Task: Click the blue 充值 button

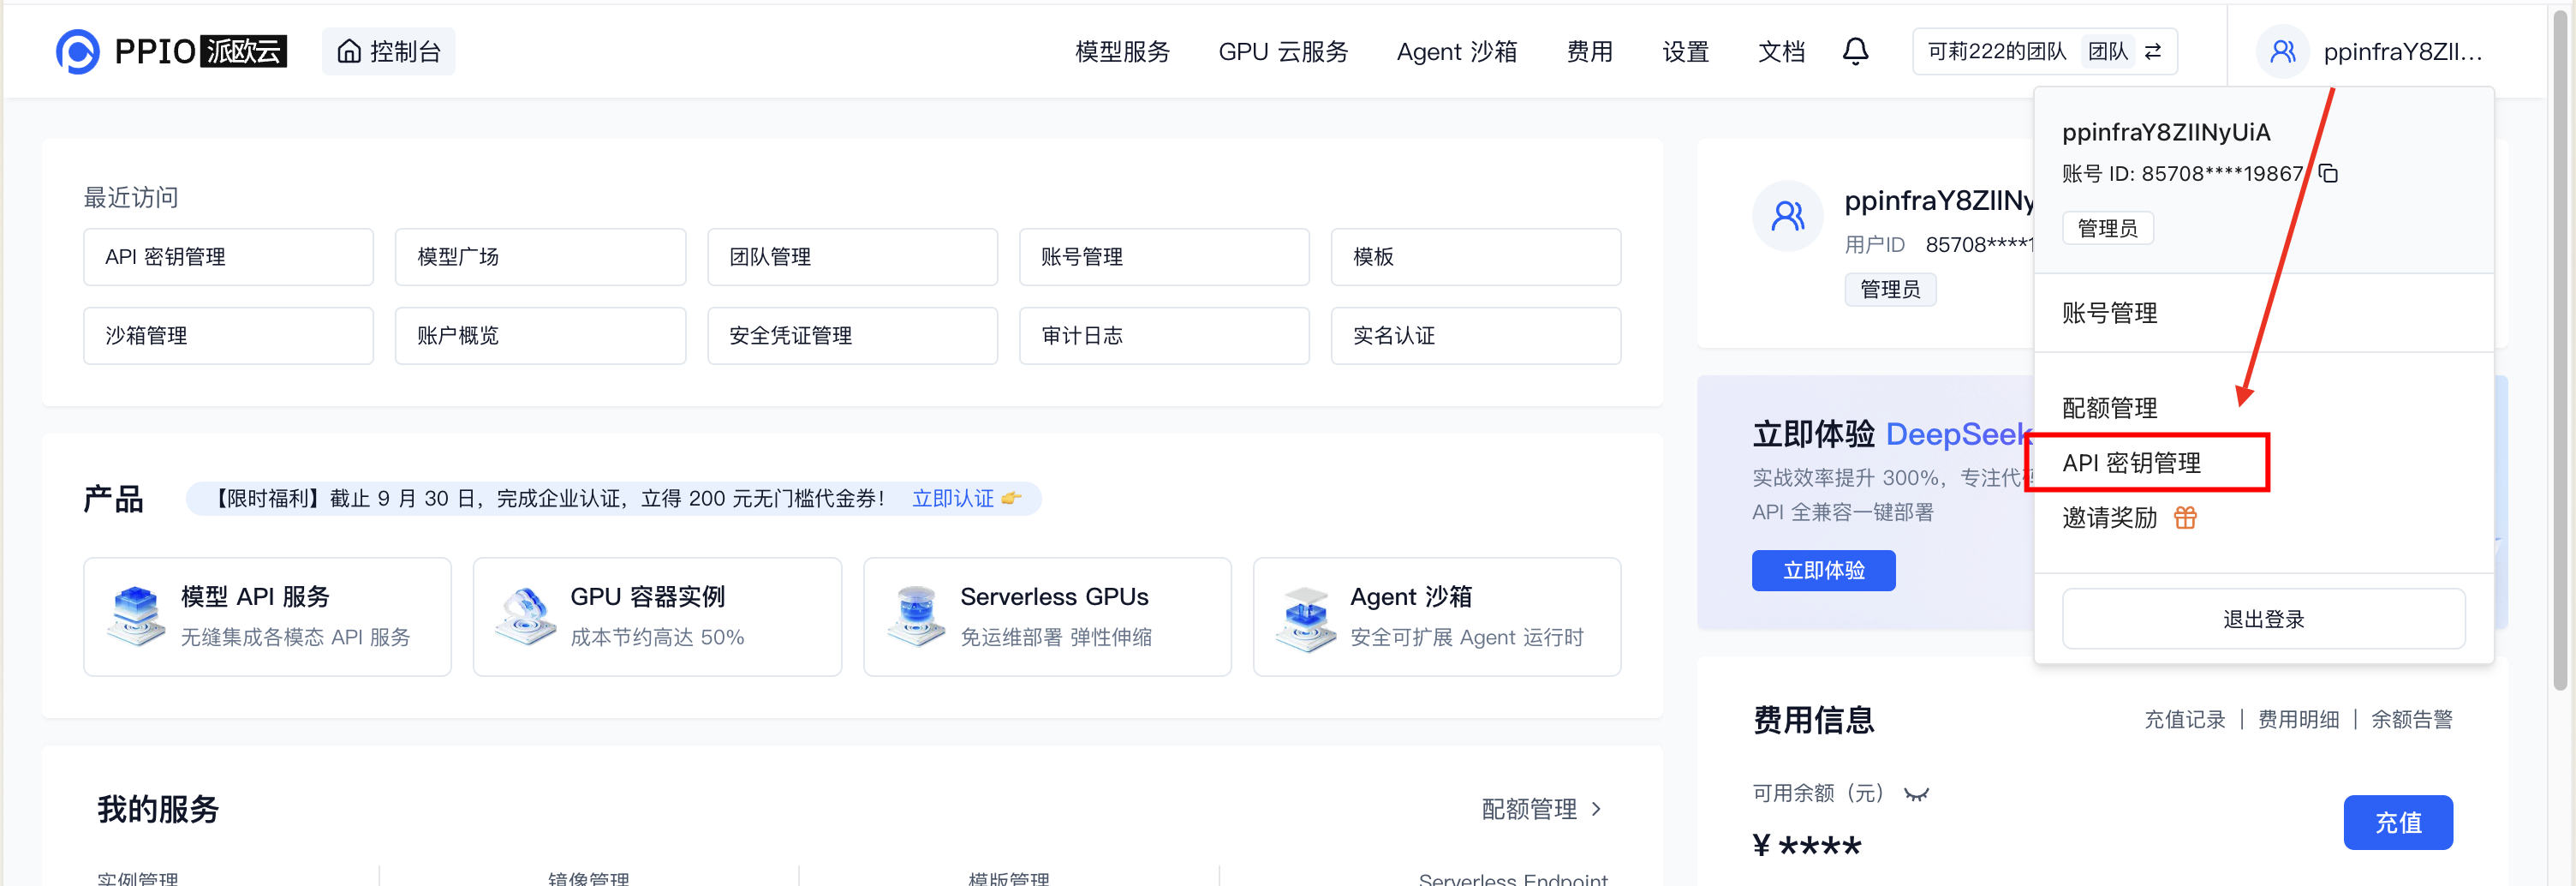Action: pos(2396,822)
